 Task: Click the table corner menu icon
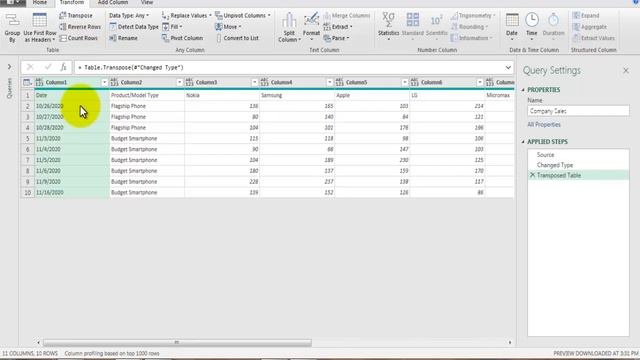pos(27,82)
